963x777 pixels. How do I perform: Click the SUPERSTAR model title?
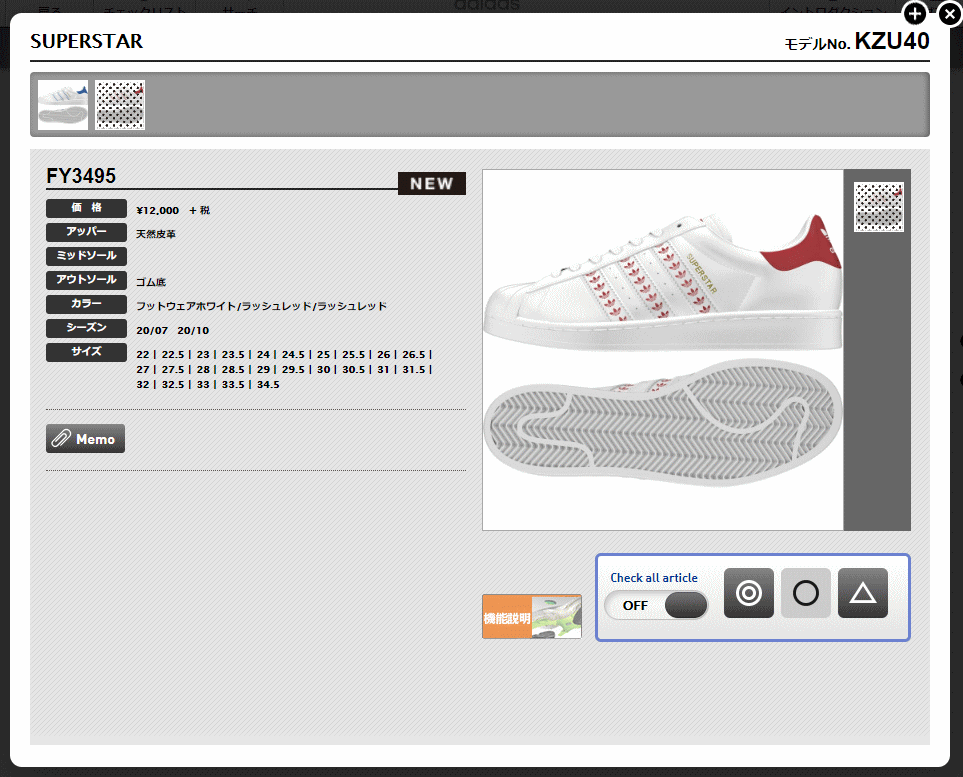coord(87,41)
